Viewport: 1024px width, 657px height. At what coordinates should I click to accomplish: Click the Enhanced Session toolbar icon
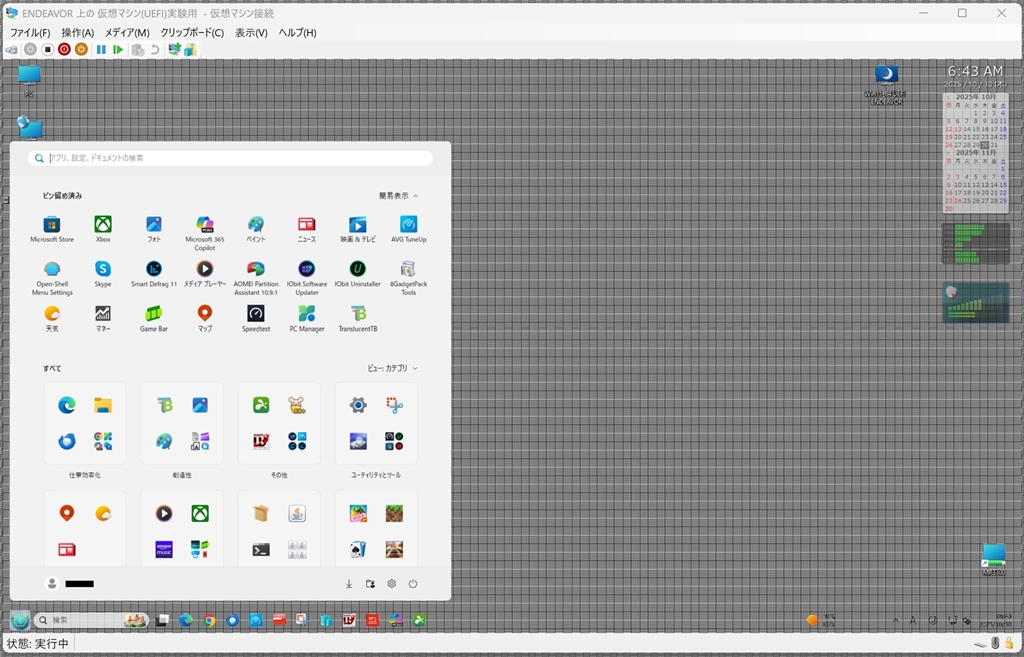point(174,50)
